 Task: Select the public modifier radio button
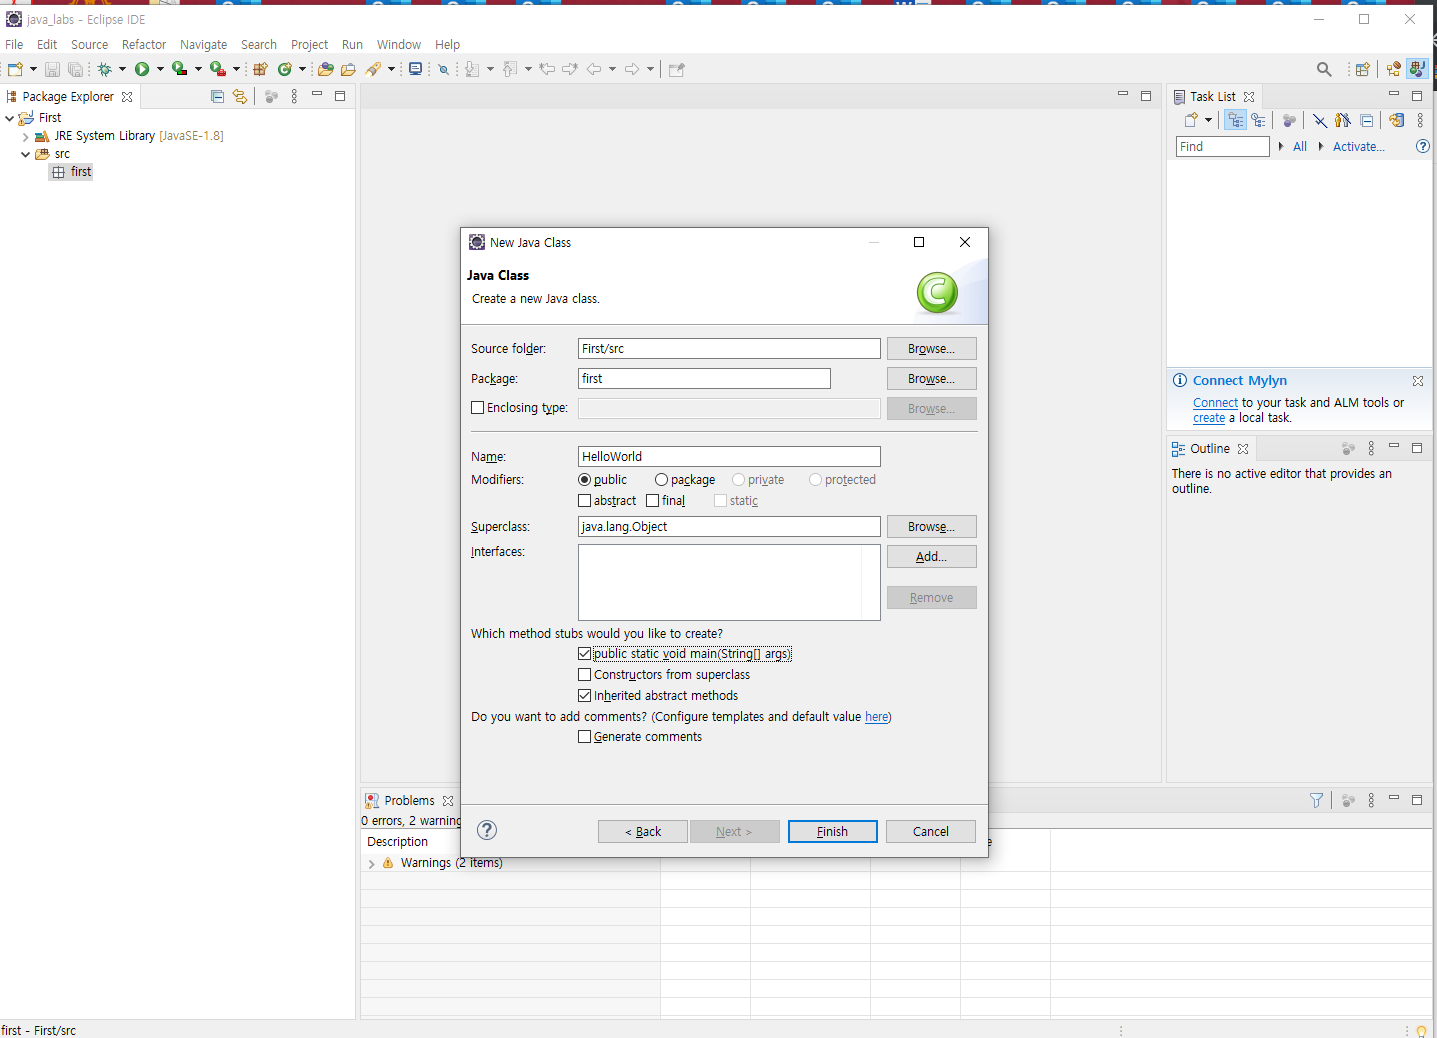585,480
